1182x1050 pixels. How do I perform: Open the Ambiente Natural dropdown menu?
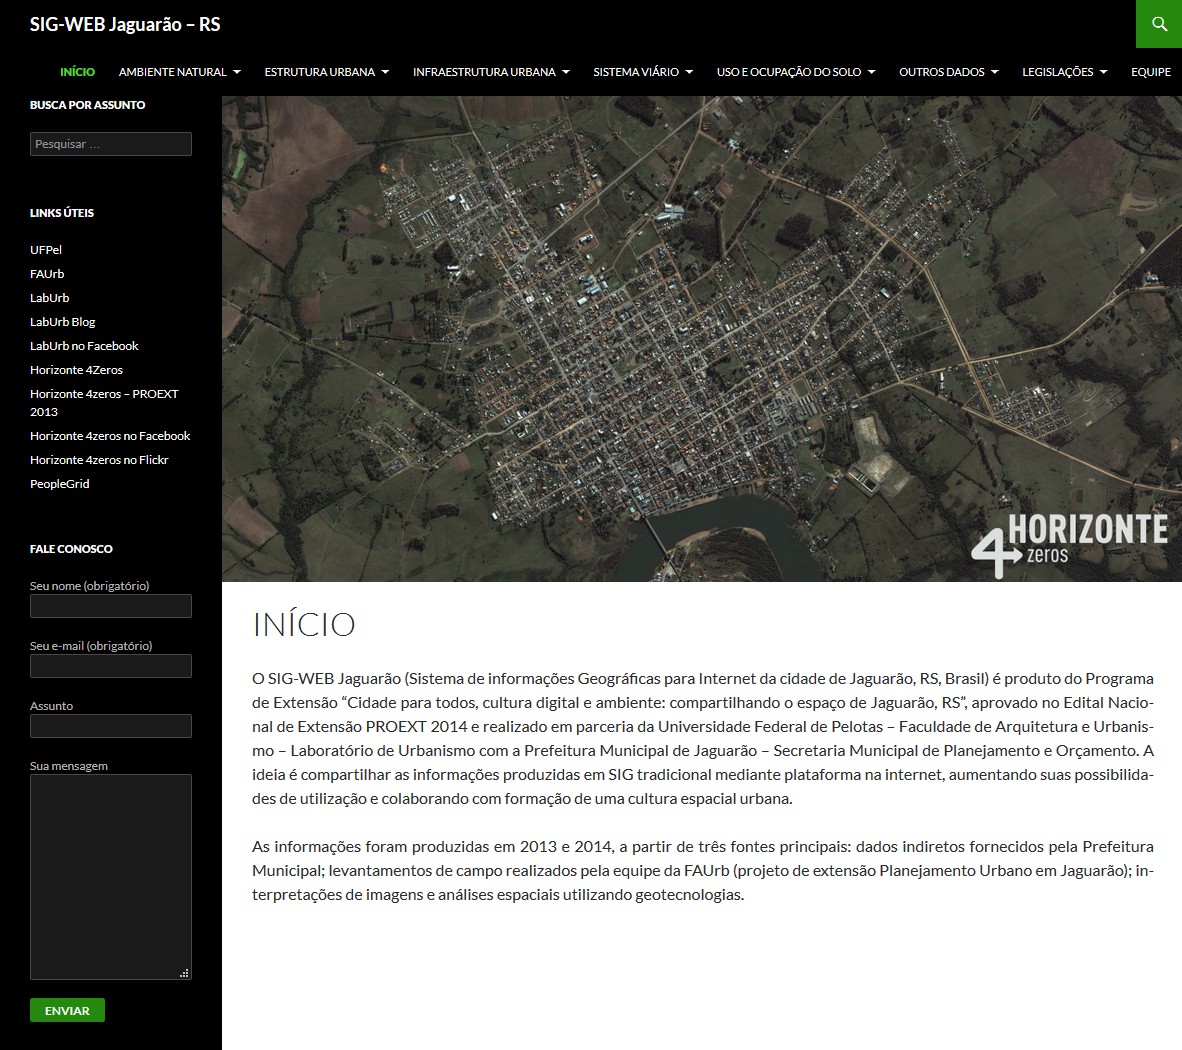(x=179, y=72)
